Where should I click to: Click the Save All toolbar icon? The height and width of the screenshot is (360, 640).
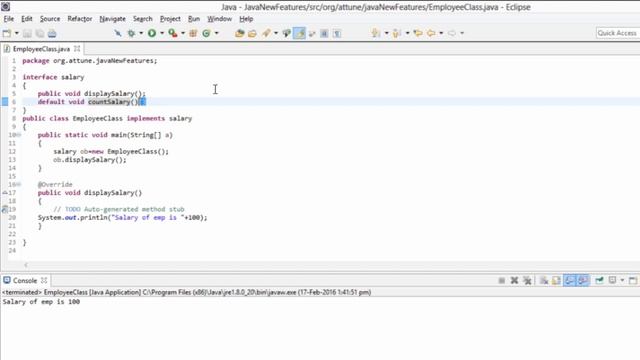(40, 33)
